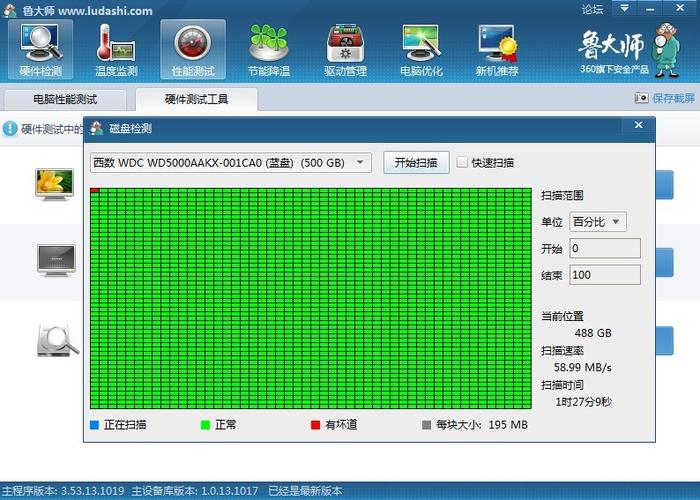Open the 硬件检测 hardware detection icon
Image resolution: width=700 pixels, height=500 pixels.
click(x=41, y=50)
